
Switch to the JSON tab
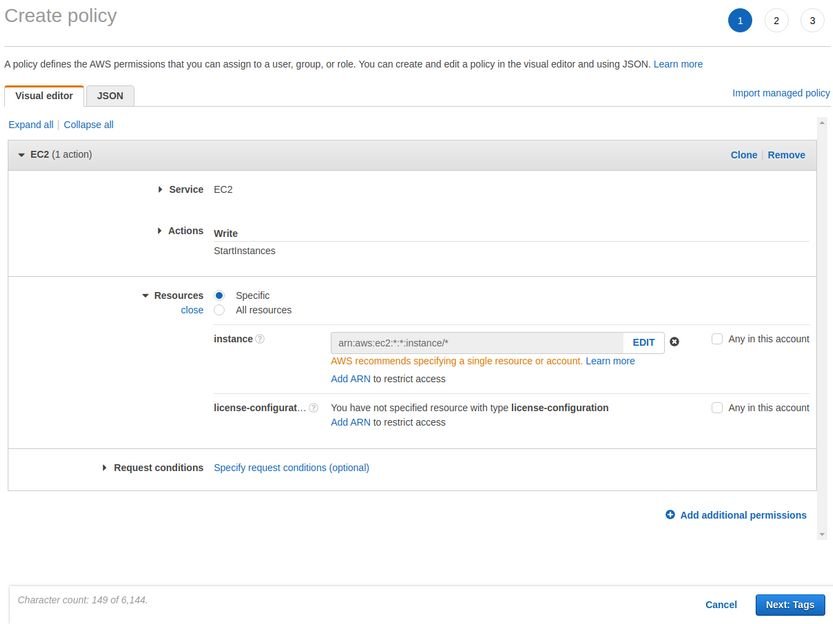click(x=110, y=96)
